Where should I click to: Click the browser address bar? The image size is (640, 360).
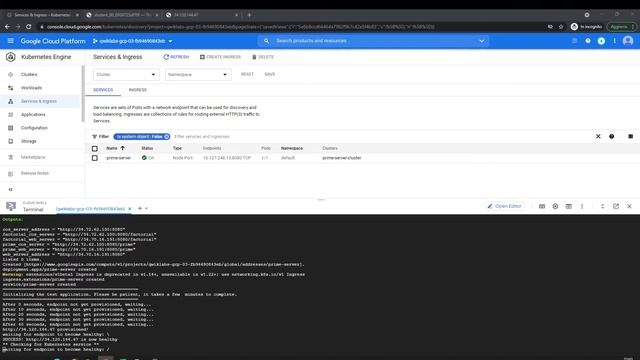(x=241, y=27)
